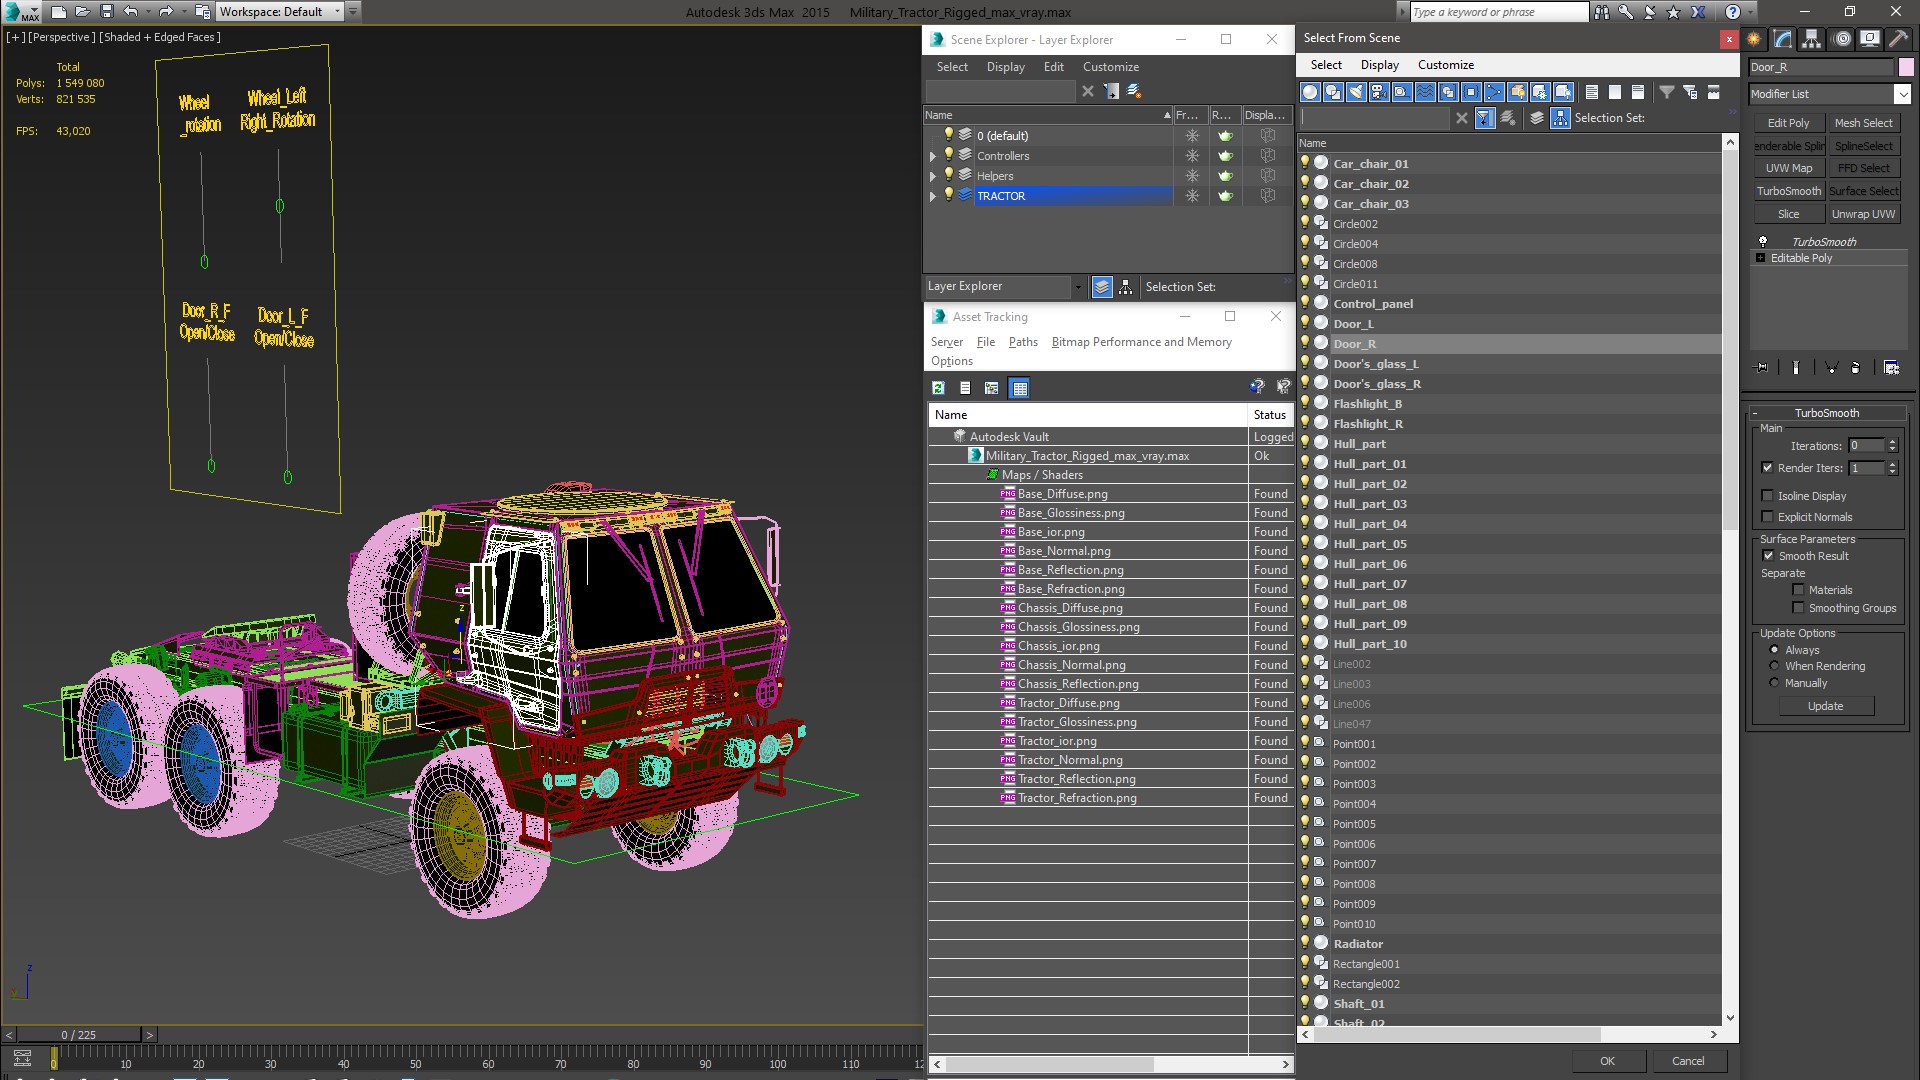Screen dimensions: 1920x1080
Task: Expand Editable Poly plus in modifier stack
Action: click(1761, 258)
